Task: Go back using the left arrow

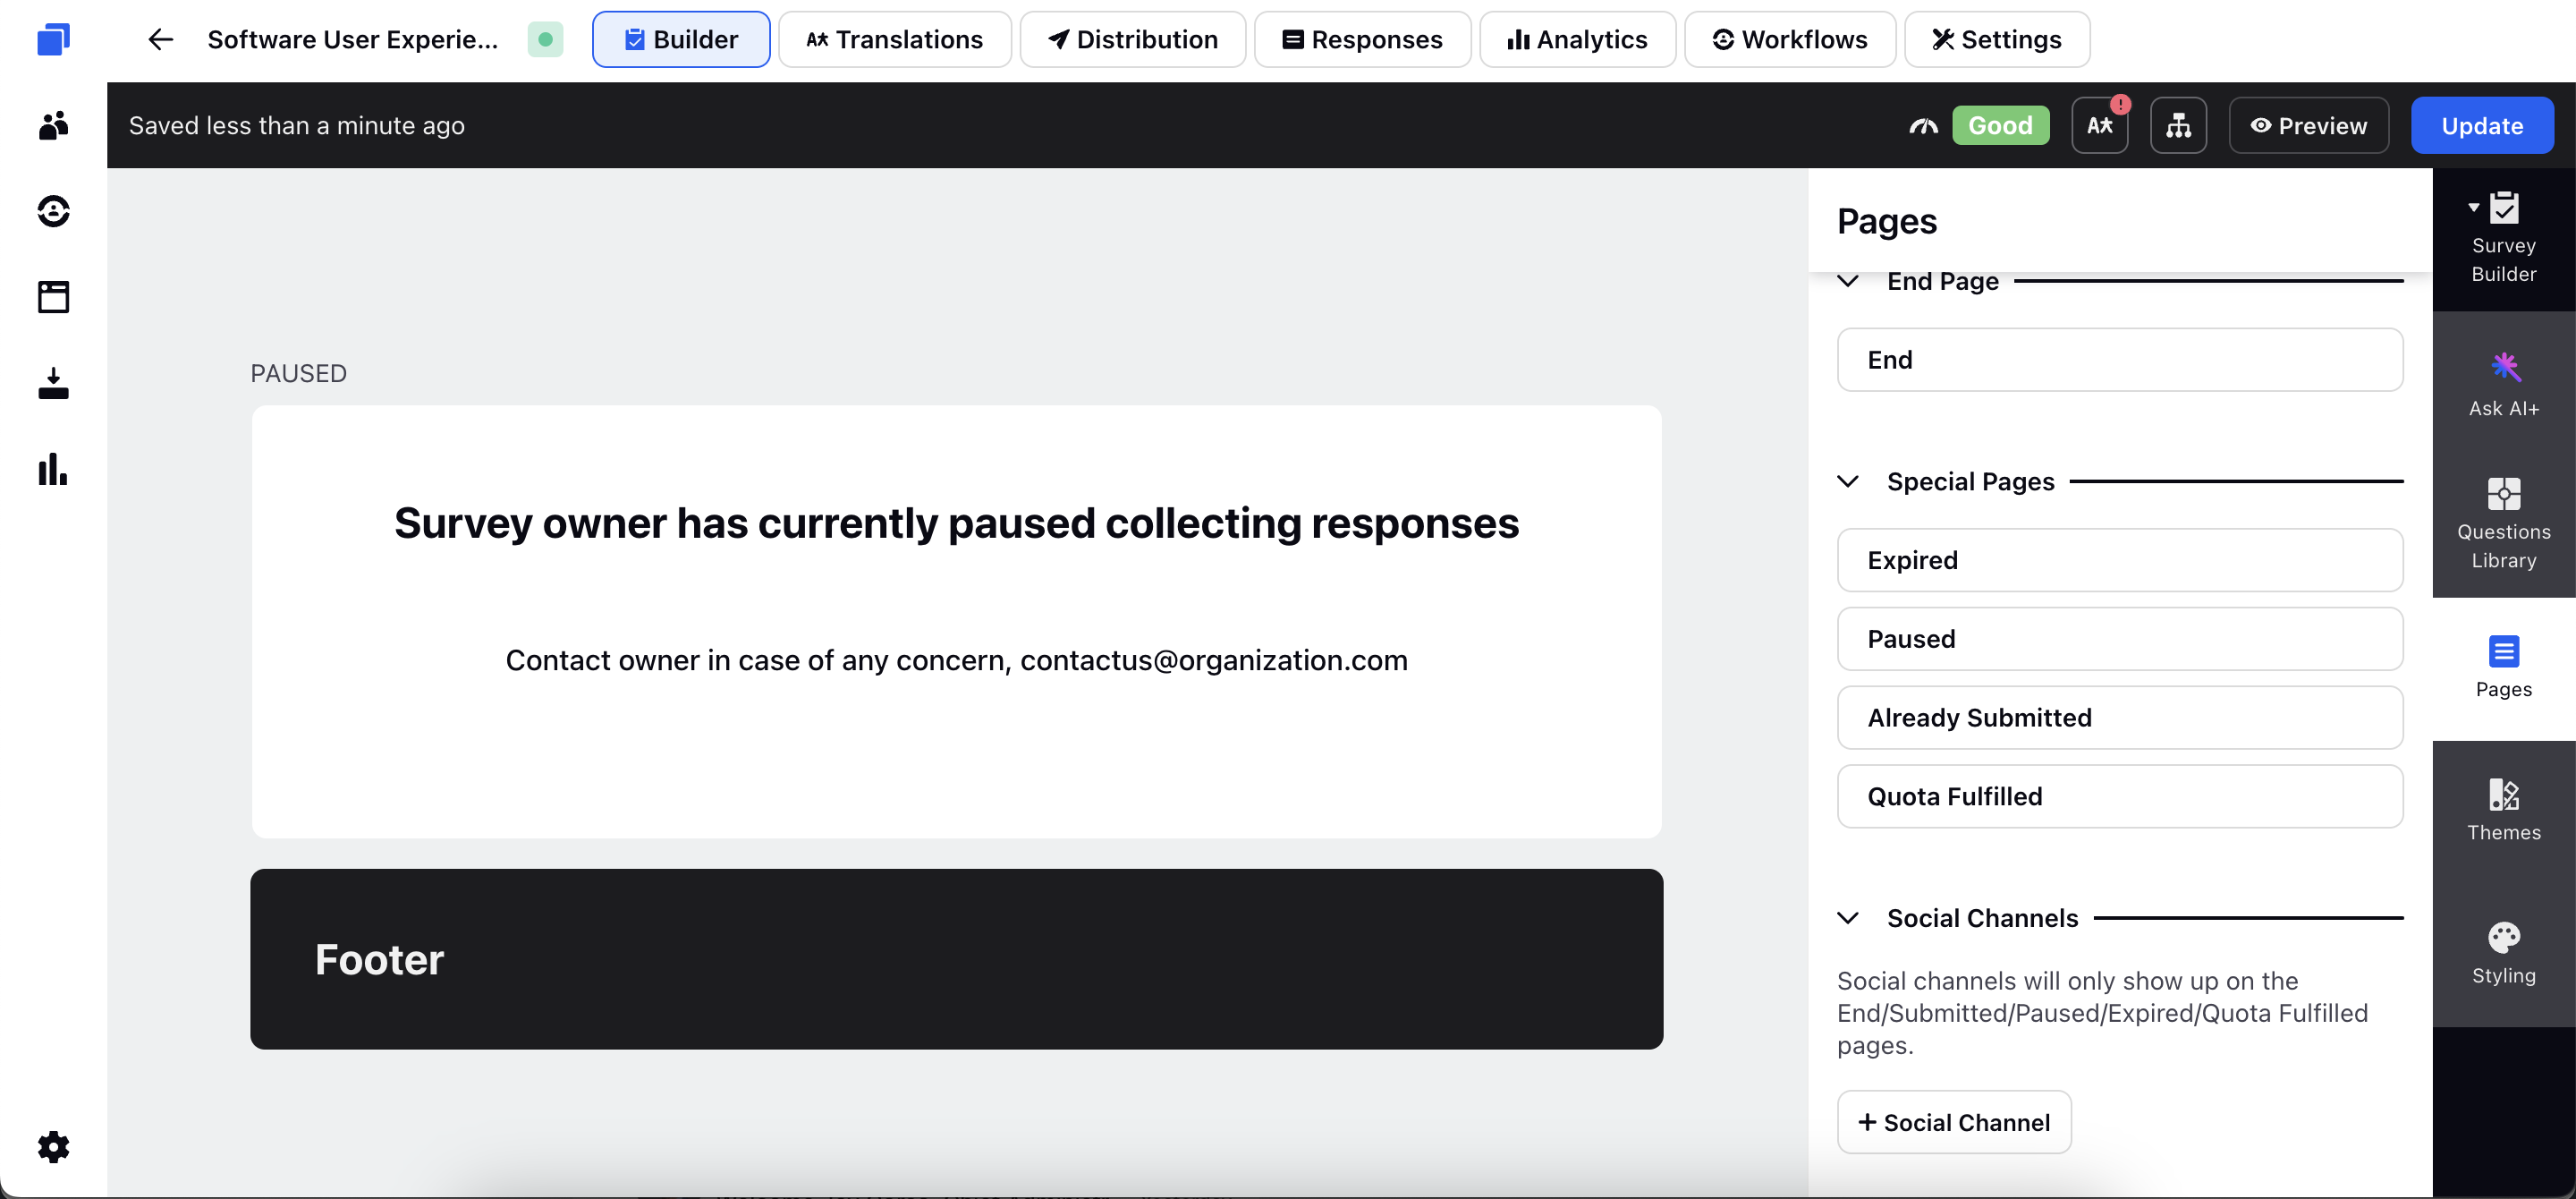Action: (160, 40)
